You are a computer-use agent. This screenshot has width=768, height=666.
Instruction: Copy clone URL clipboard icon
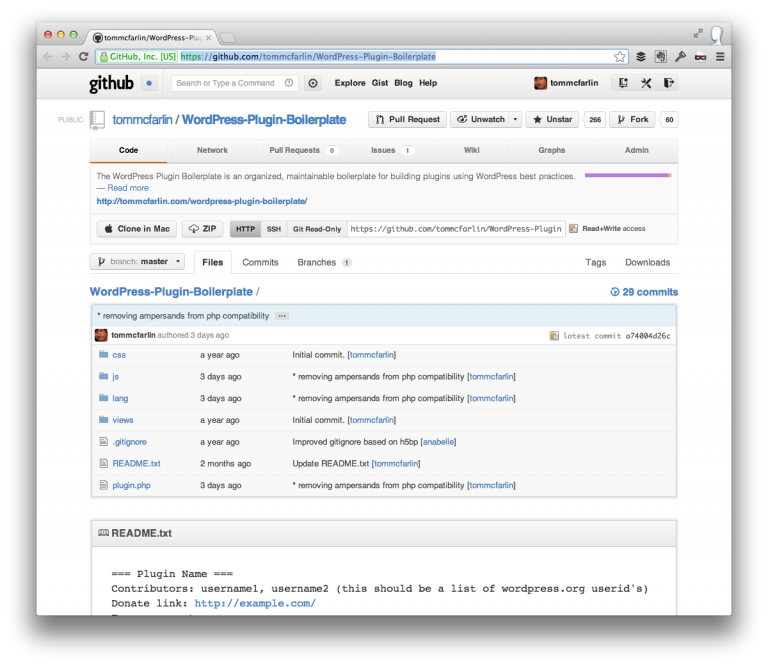point(573,229)
